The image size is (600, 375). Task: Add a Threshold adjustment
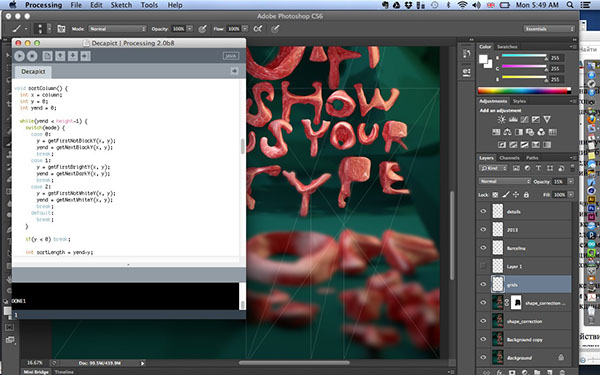point(524,145)
